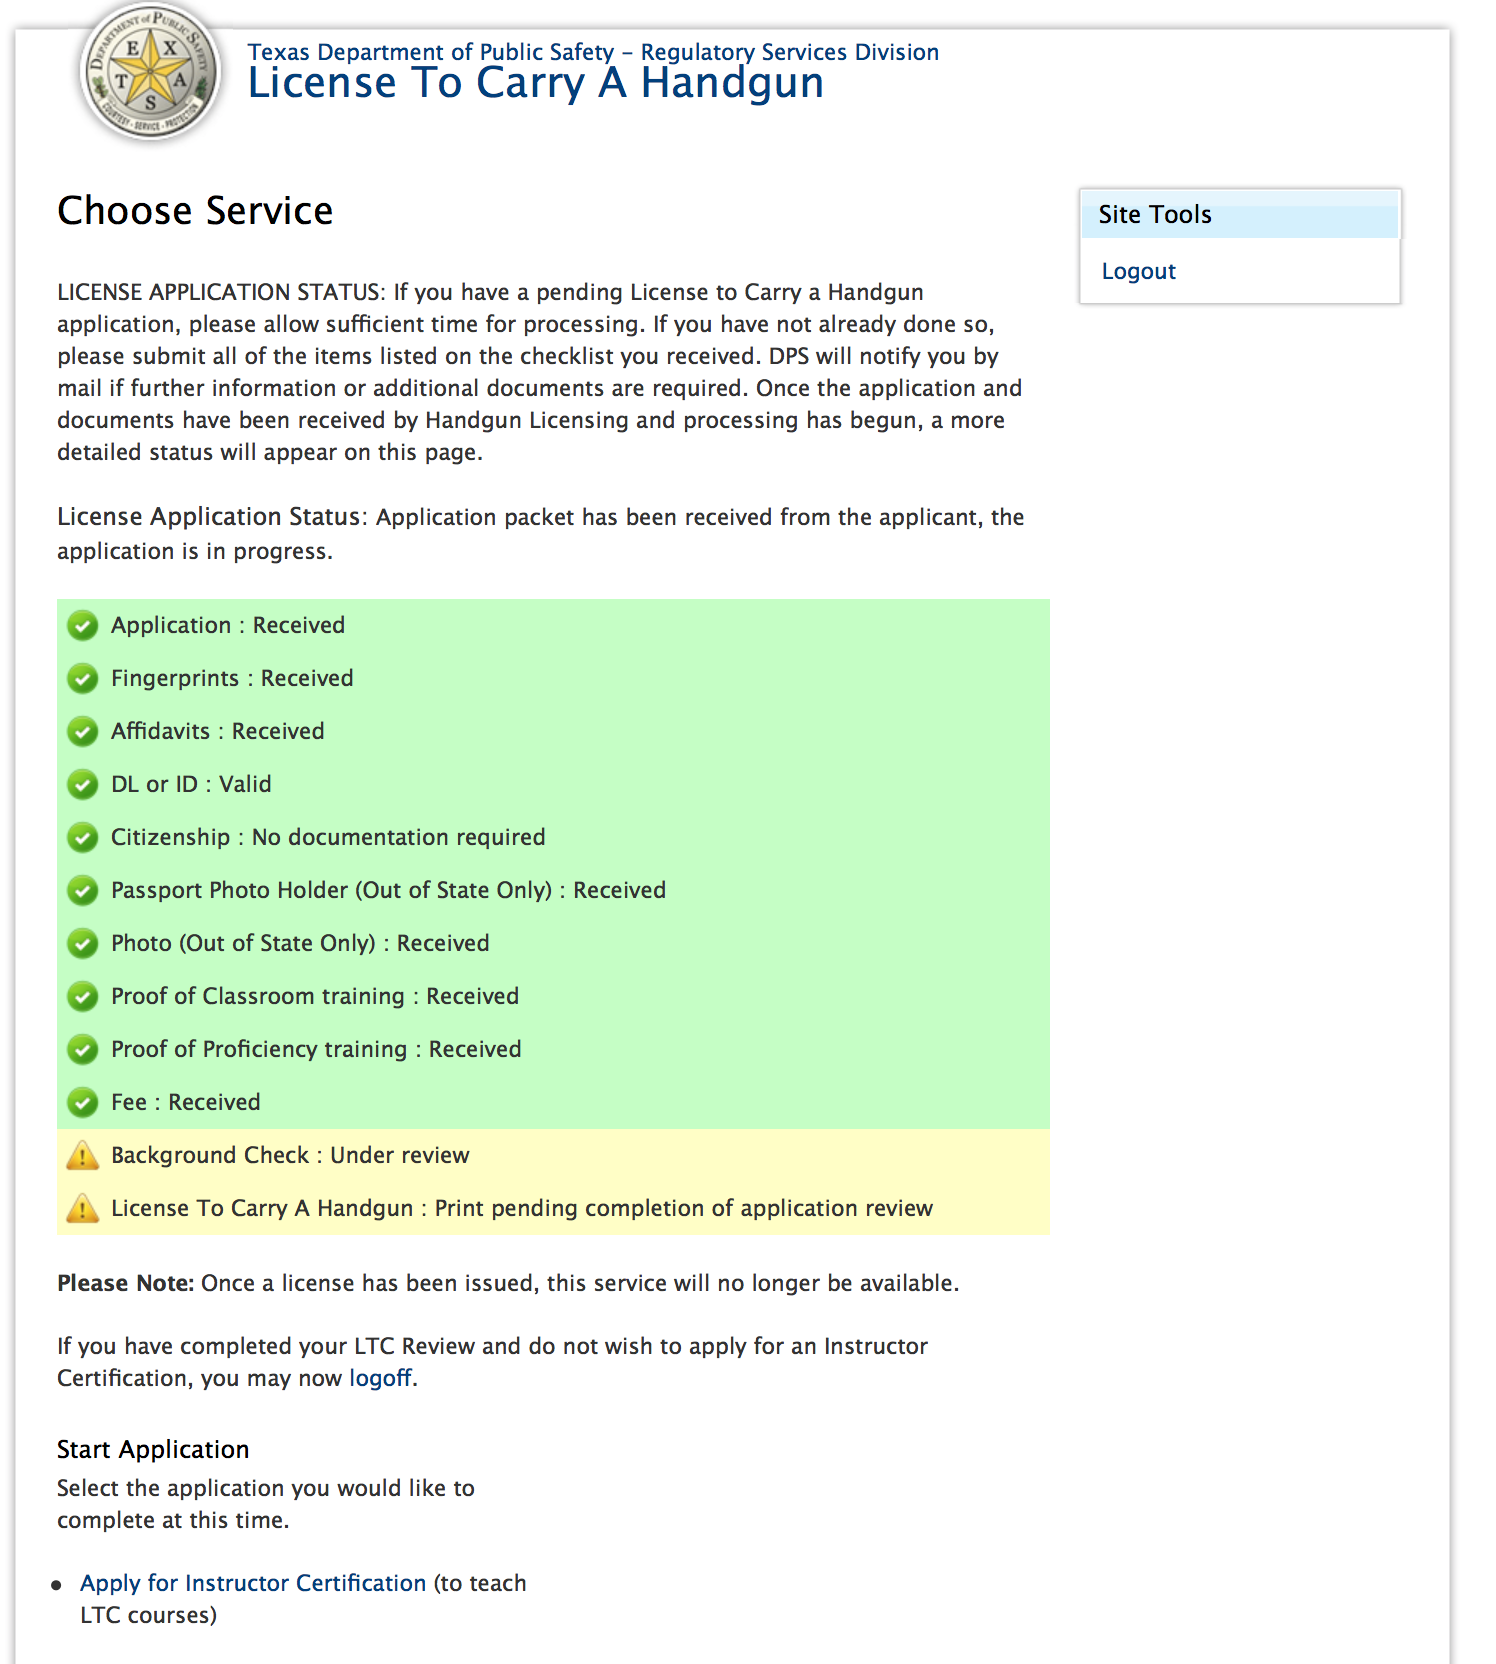Click the green check icon next to Fingerprints
The width and height of the screenshot is (1496, 1664).
coord(82,679)
